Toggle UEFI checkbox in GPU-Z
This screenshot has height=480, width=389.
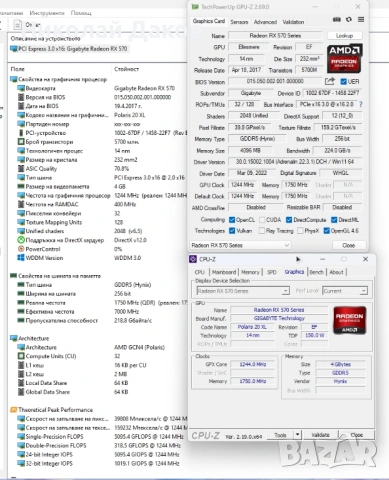343,81
